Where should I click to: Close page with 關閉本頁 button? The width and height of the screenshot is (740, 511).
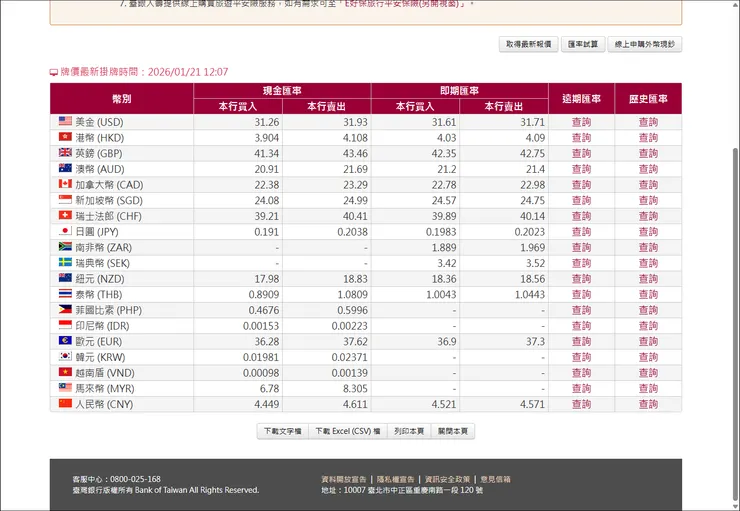click(453, 431)
